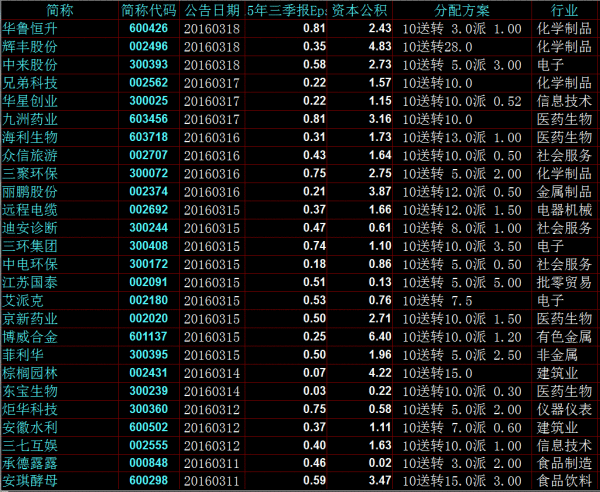This screenshot has width=600, height=492.
Task: Select stock name 承德露露
Action: coord(30,463)
